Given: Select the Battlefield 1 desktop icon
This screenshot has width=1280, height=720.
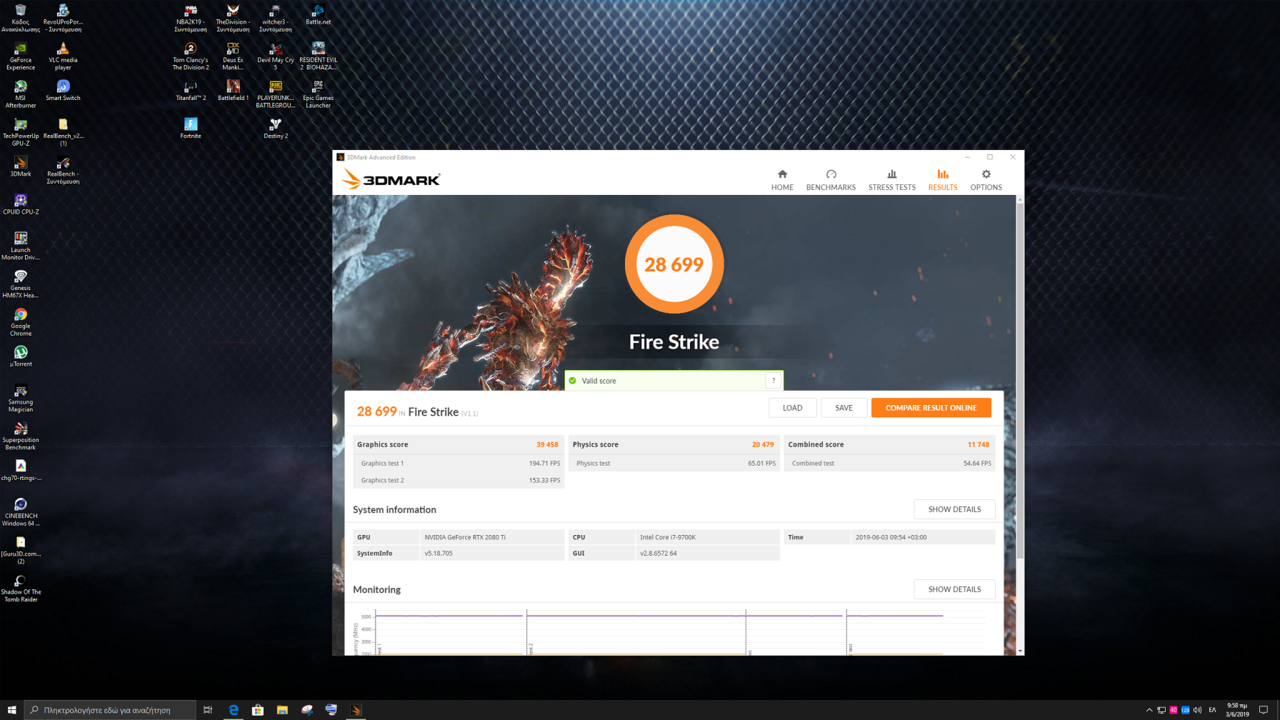Looking at the screenshot, I should click(x=233, y=90).
